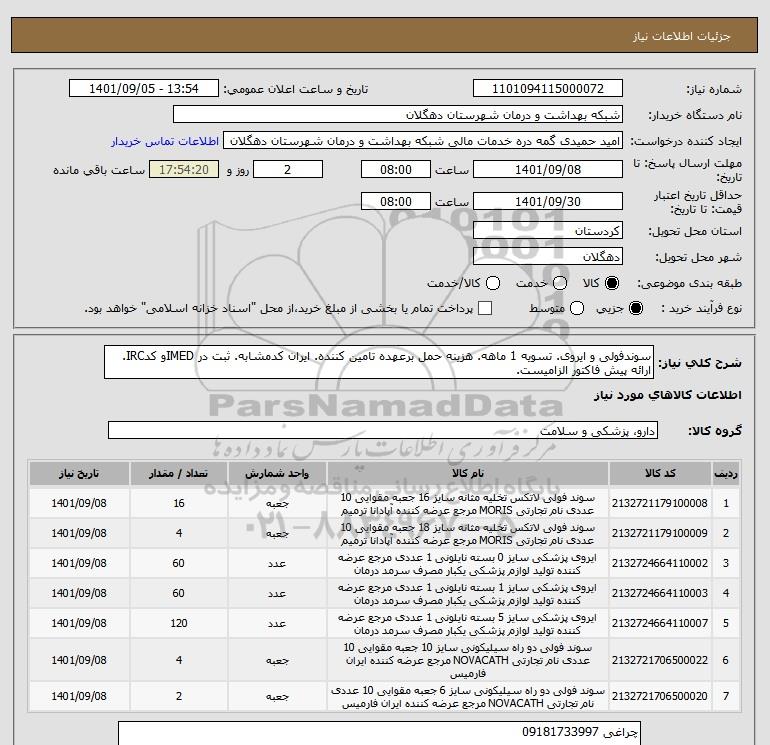Click the requester field امید حمیدی
The height and width of the screenshot is (745, 770).
(x=423, y=140)
